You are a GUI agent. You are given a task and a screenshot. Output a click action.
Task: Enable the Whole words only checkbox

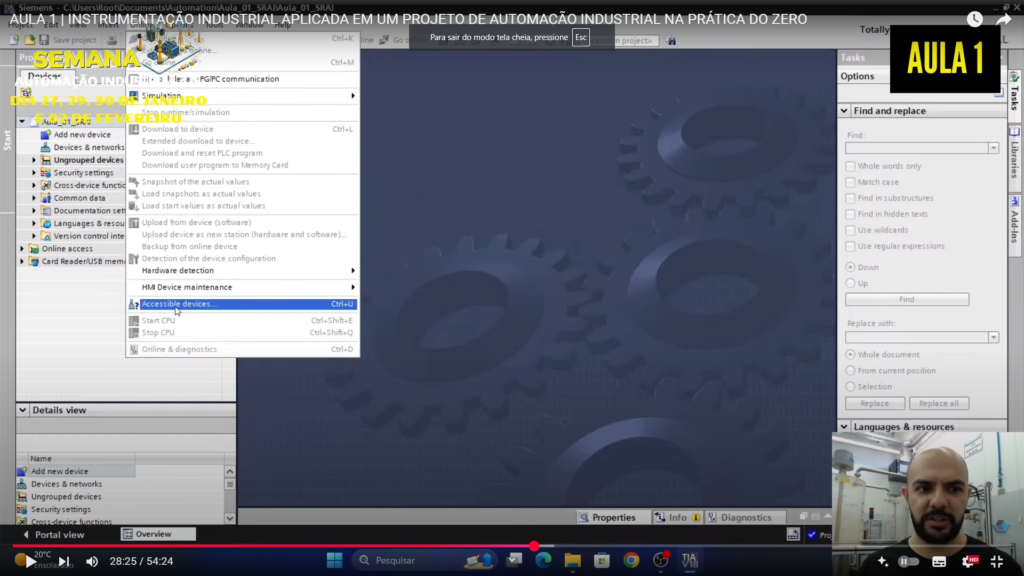pos(850,167)
